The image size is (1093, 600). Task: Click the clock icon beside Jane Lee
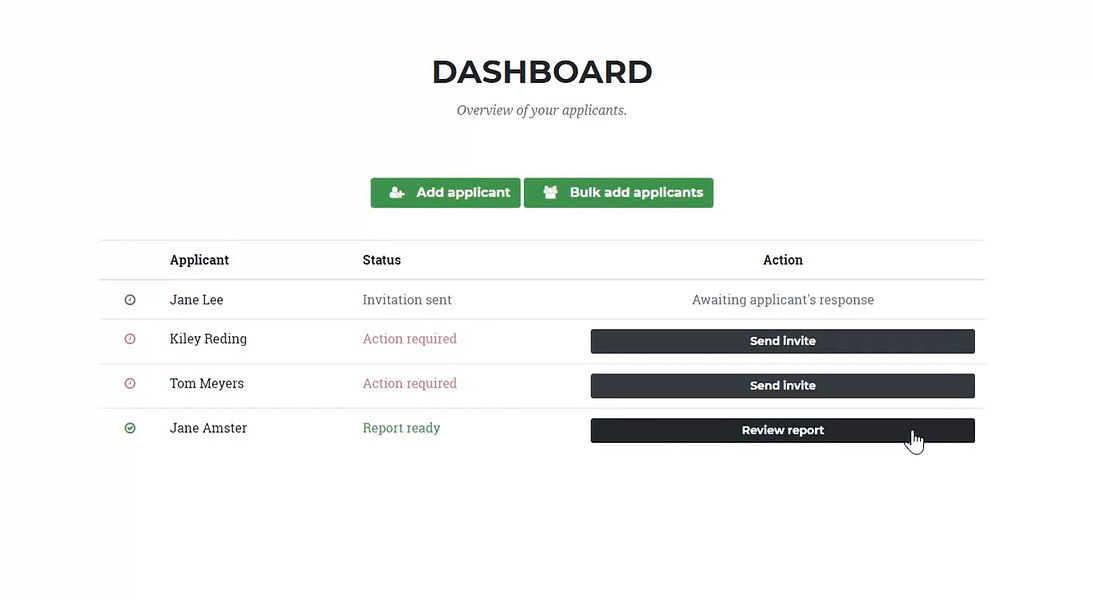coord(130,300)
